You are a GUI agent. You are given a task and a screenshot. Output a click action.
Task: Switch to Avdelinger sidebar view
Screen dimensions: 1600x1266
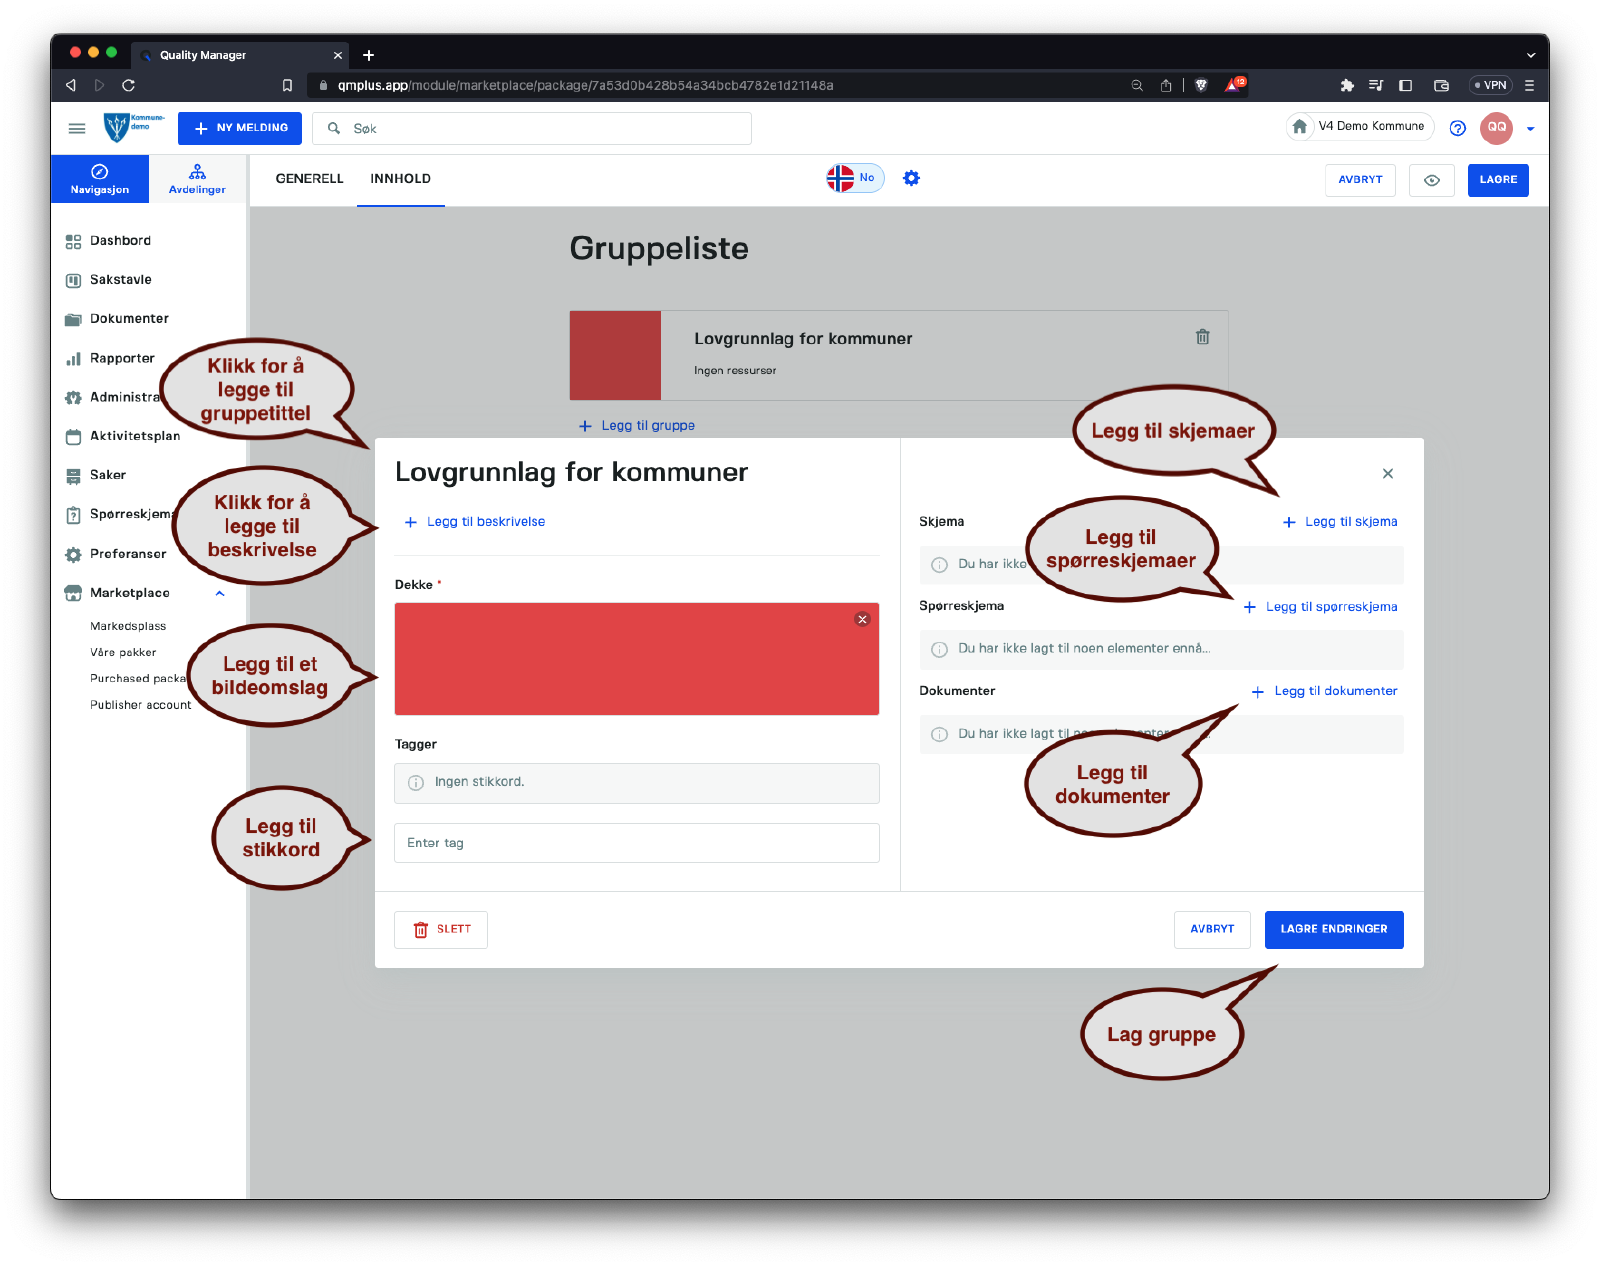197,179
